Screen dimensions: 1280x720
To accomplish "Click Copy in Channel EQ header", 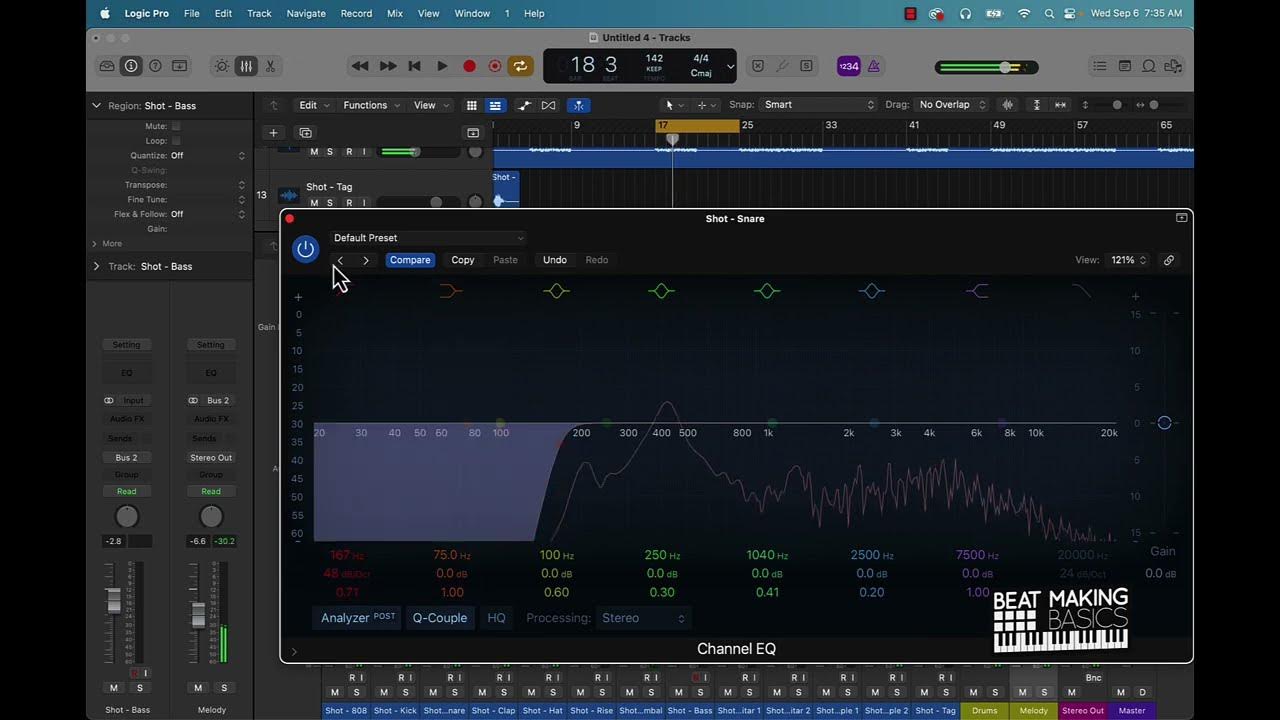I will 463,260.
